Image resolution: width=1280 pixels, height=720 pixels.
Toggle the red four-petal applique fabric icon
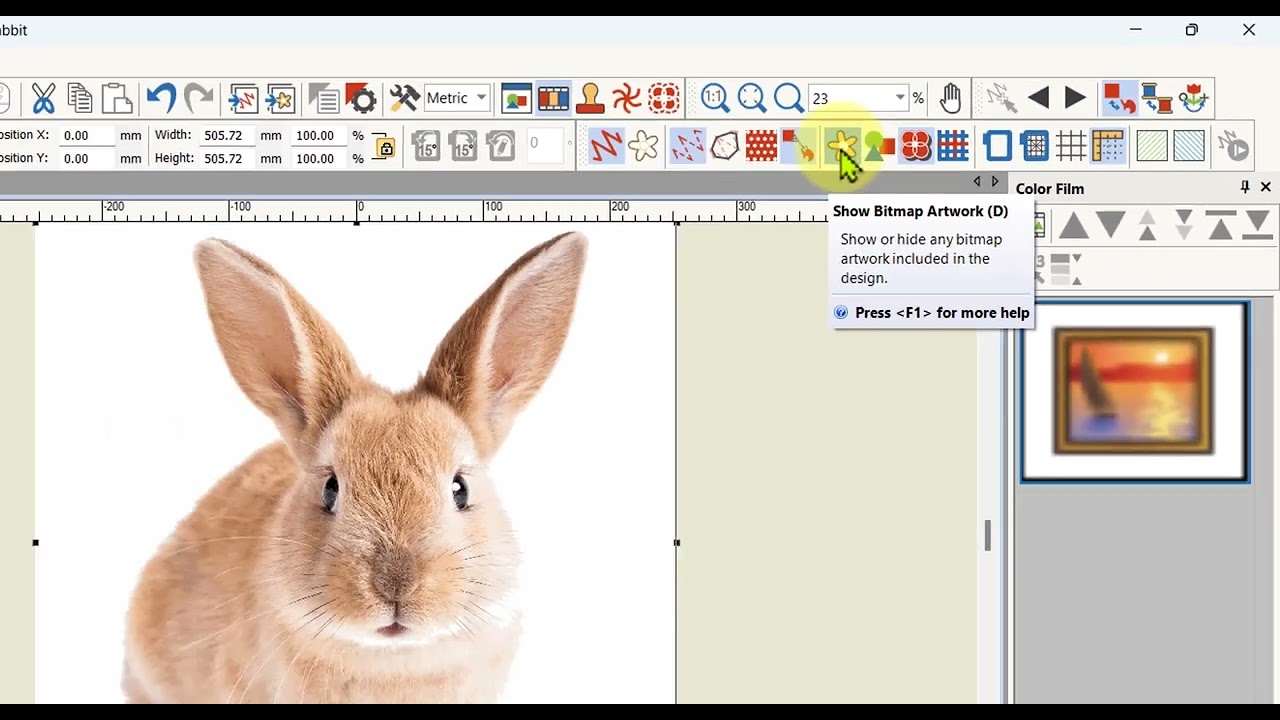coord(915,146)
